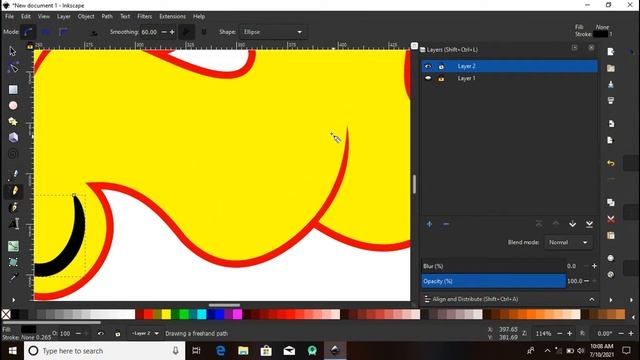Increase Blur value with plus
640x360 pixels.
pyautogui.click(x=594, y=266)
